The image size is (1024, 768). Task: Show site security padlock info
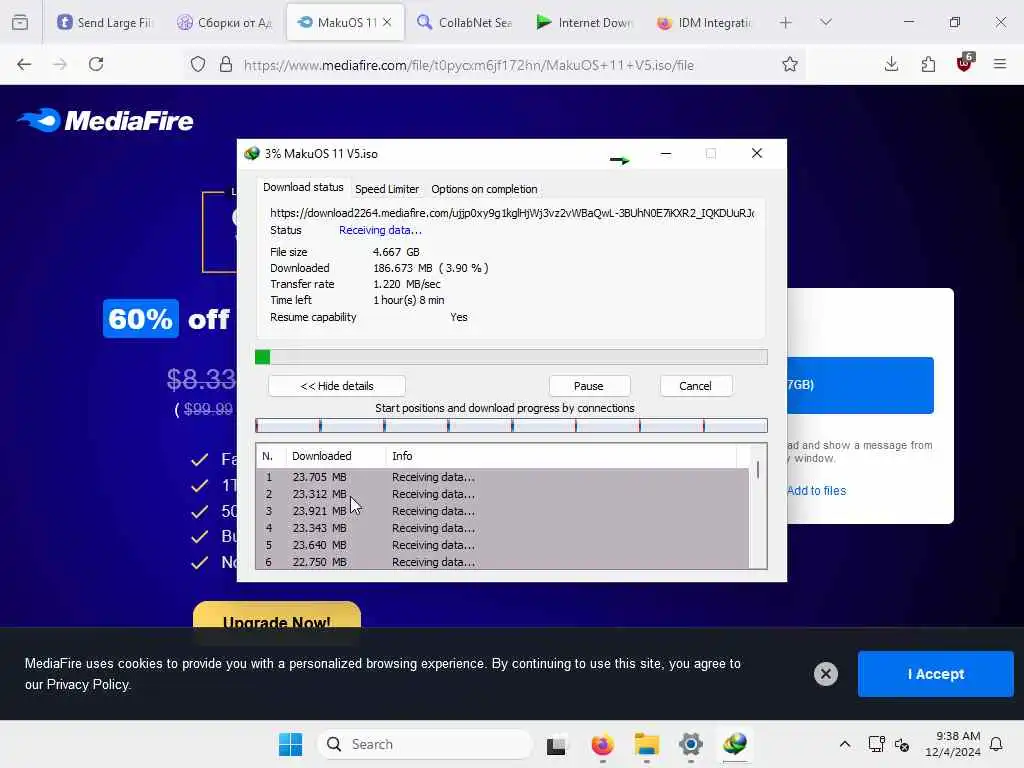coord(226,64)
